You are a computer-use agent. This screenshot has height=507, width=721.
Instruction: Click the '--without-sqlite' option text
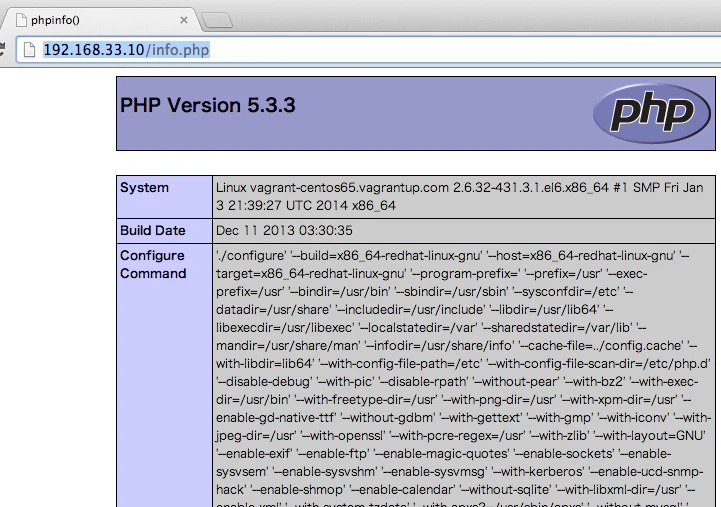click(507, 489)
